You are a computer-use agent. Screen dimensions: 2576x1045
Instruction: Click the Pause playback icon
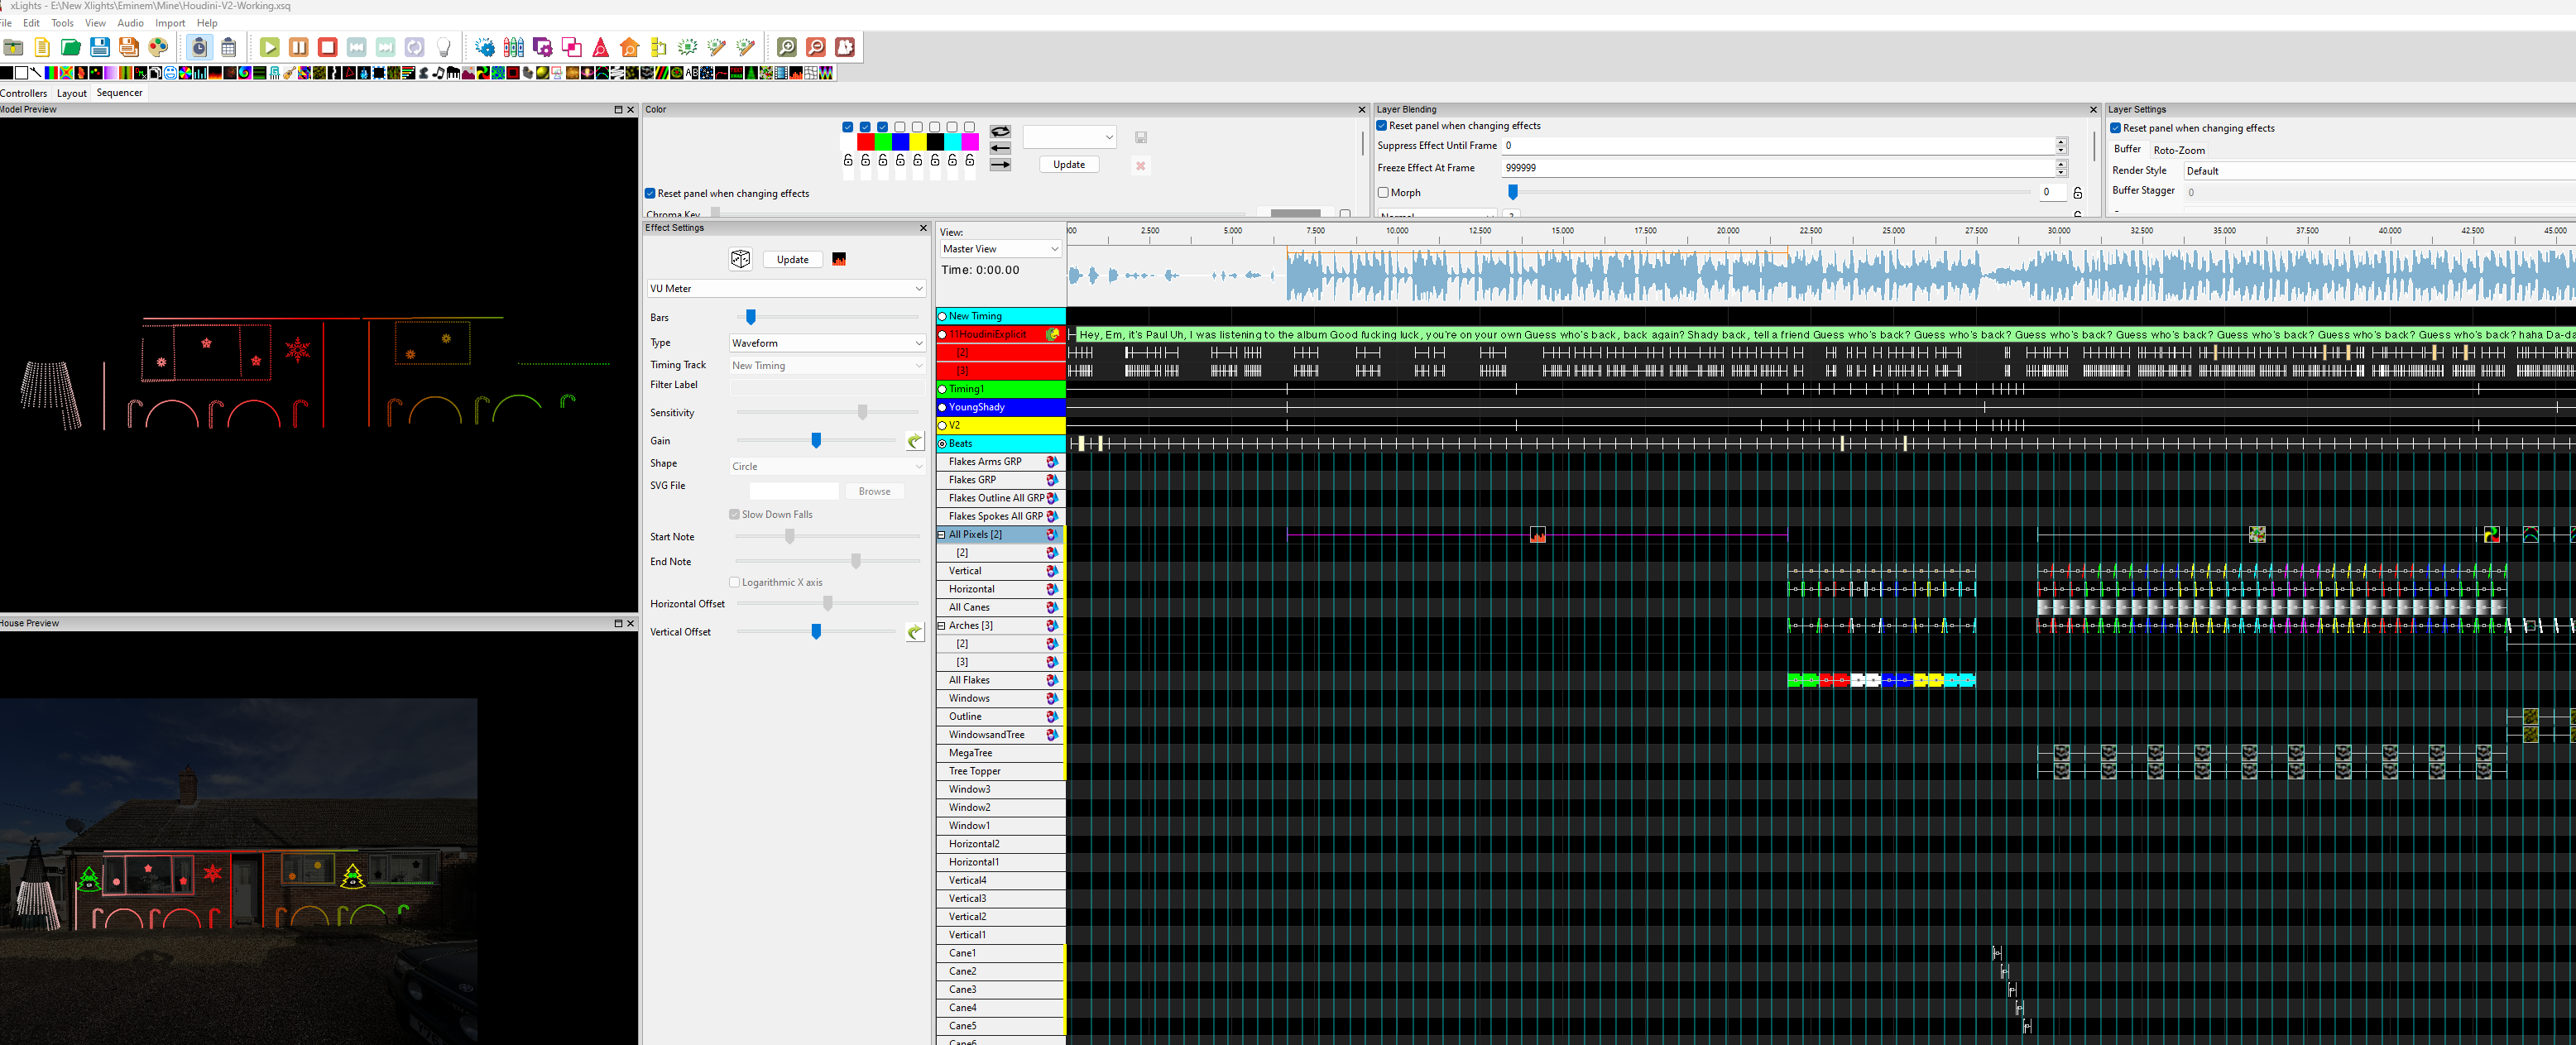298,47
